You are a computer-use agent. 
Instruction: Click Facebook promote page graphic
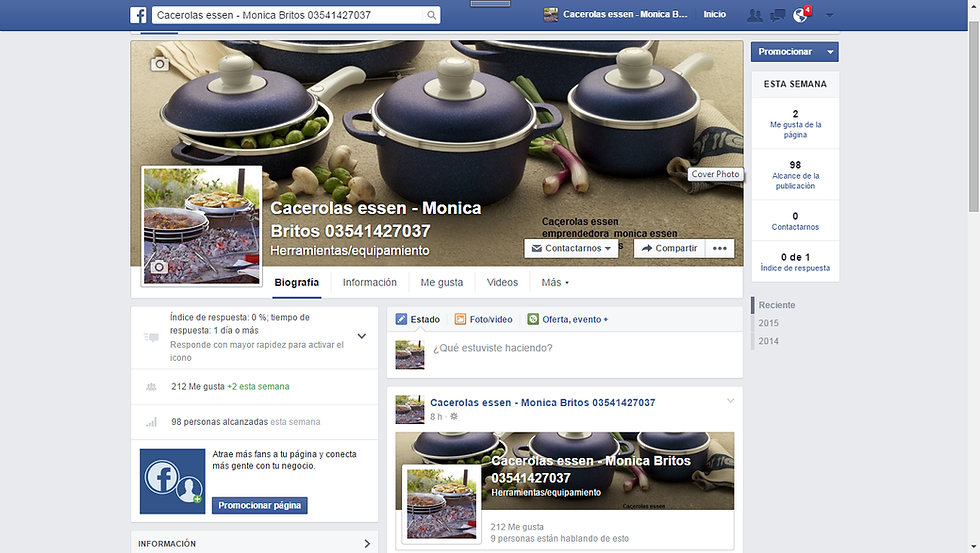[x=172, y=481]
